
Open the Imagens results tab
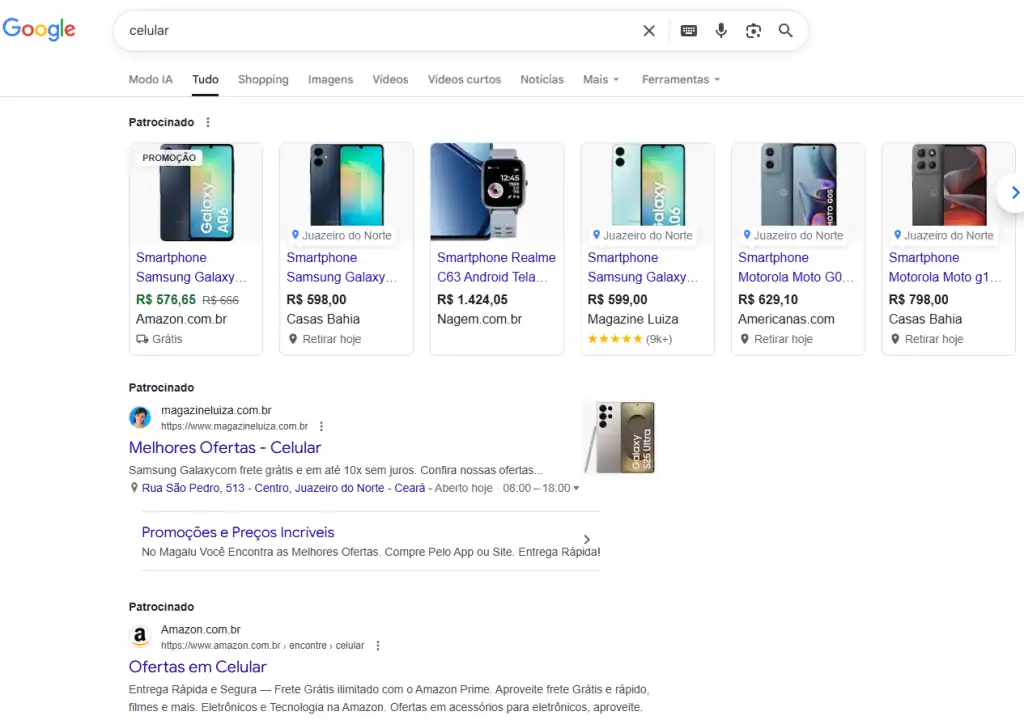(x=330, y=79)
